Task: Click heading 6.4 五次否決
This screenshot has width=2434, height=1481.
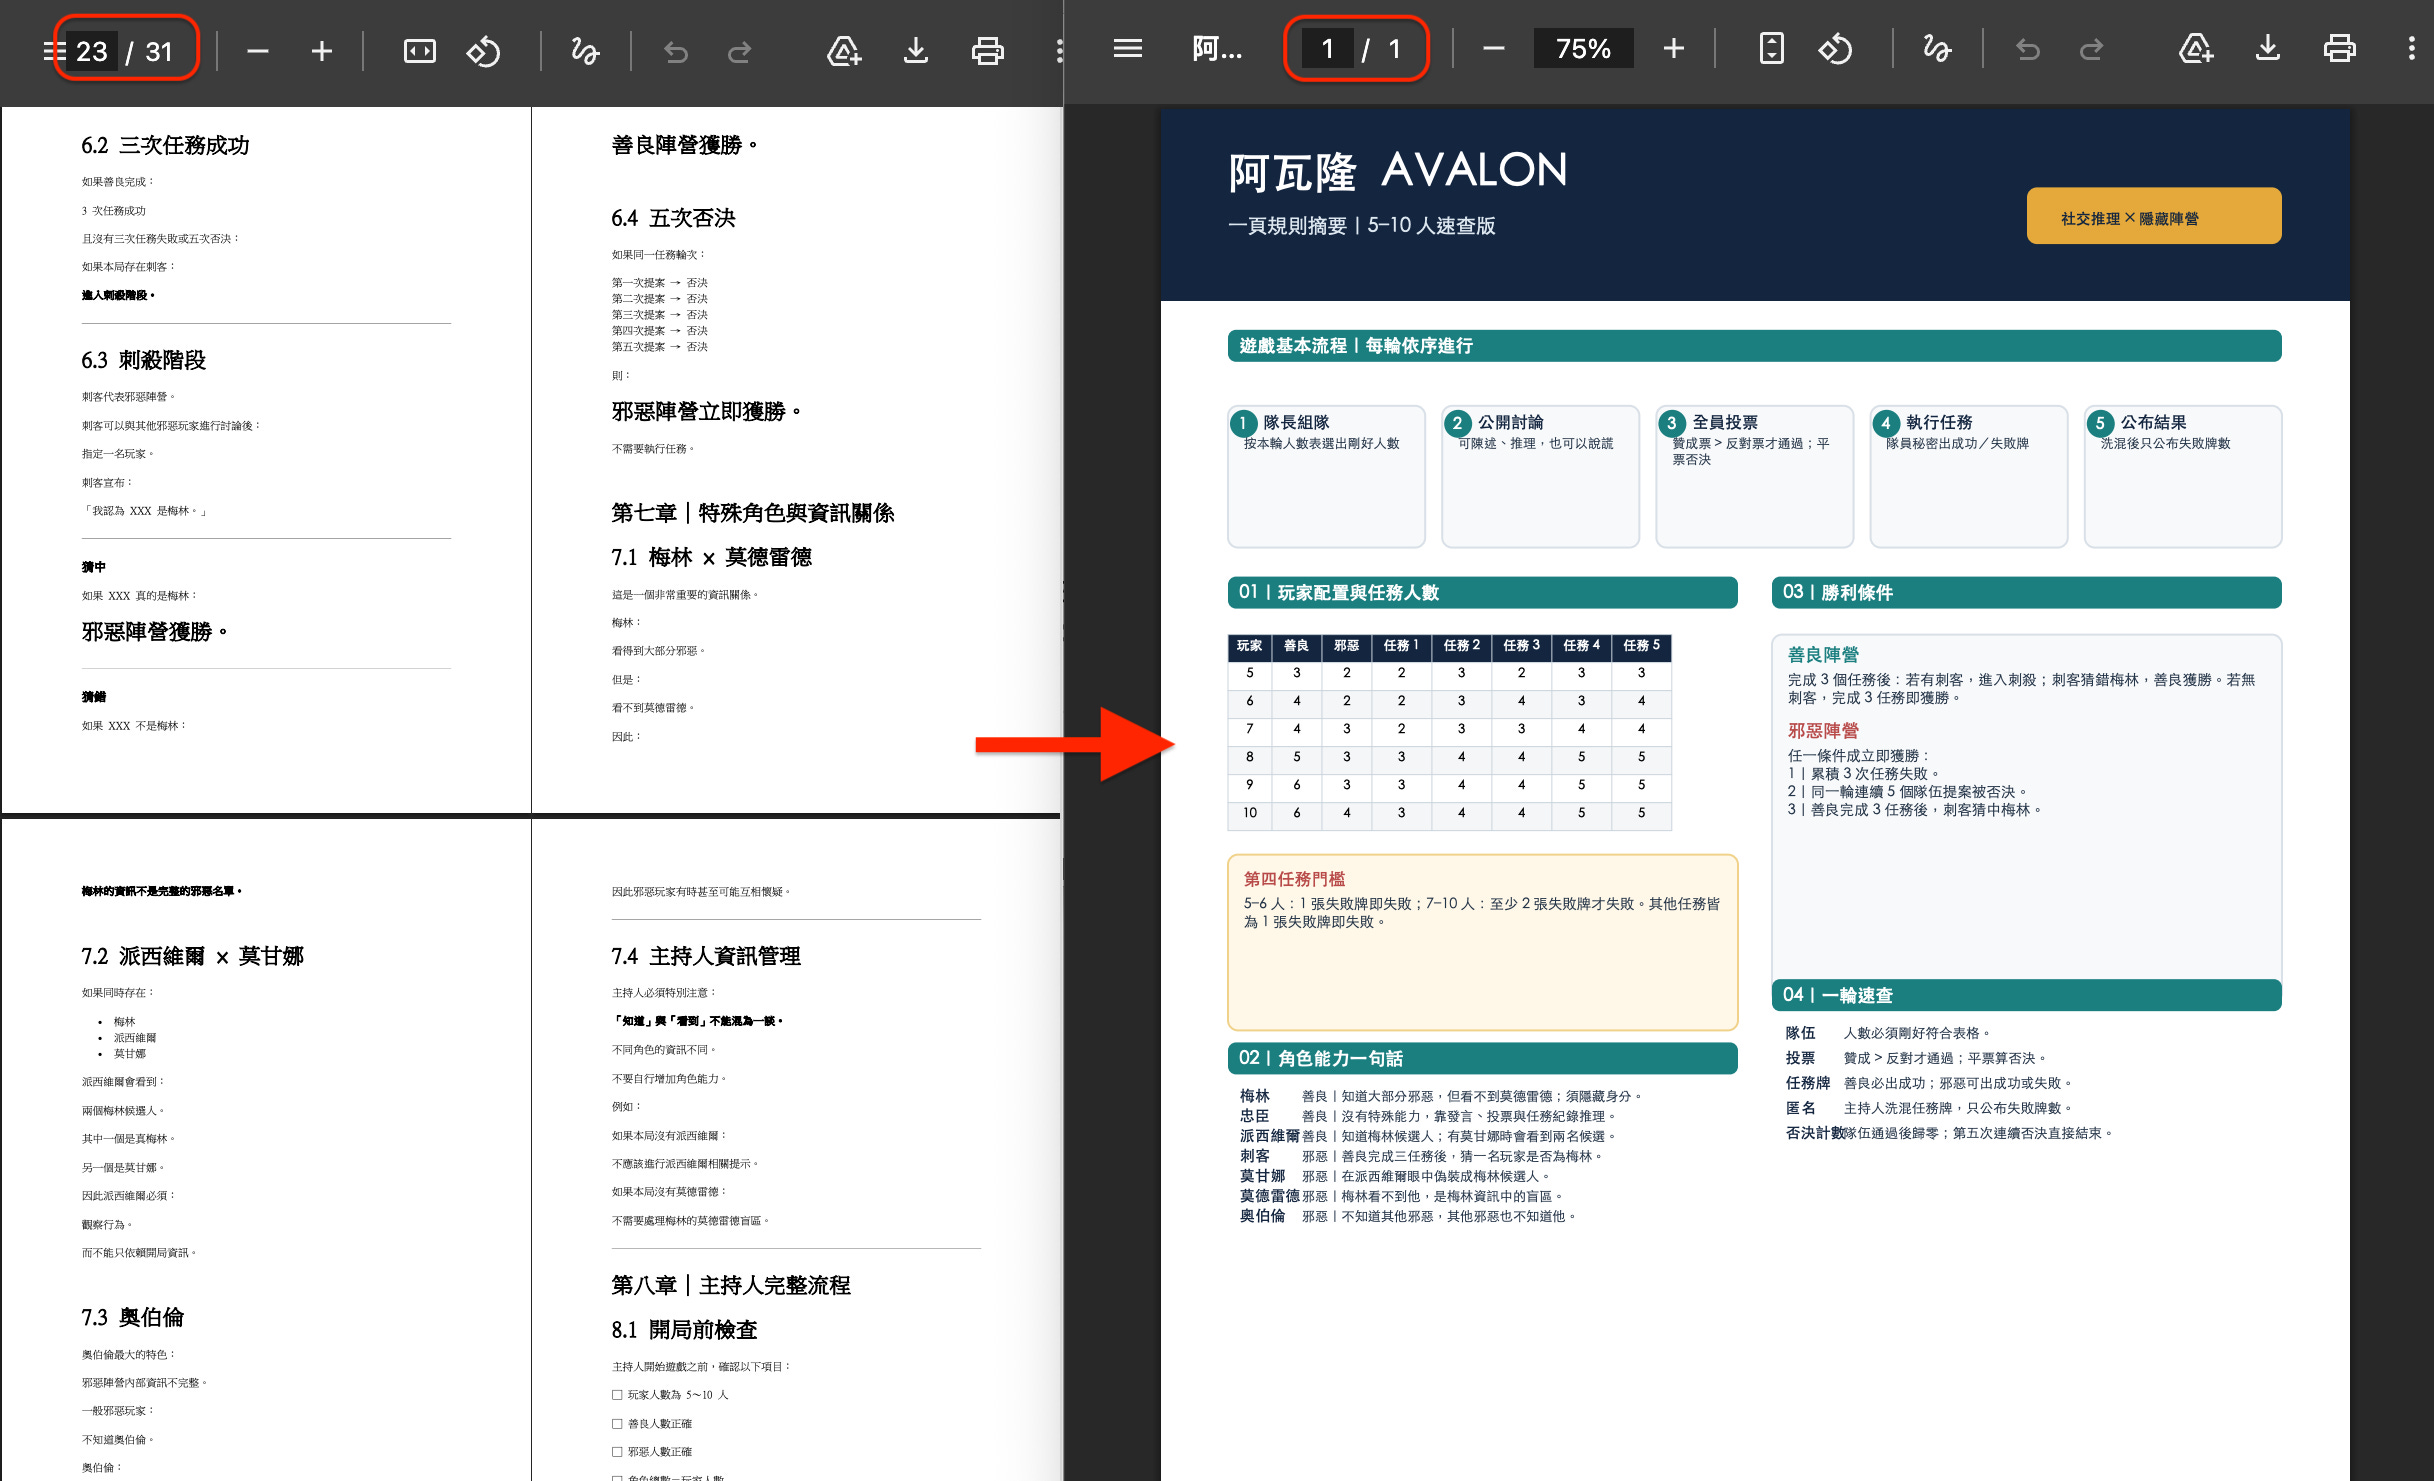Action: [673, 218]
